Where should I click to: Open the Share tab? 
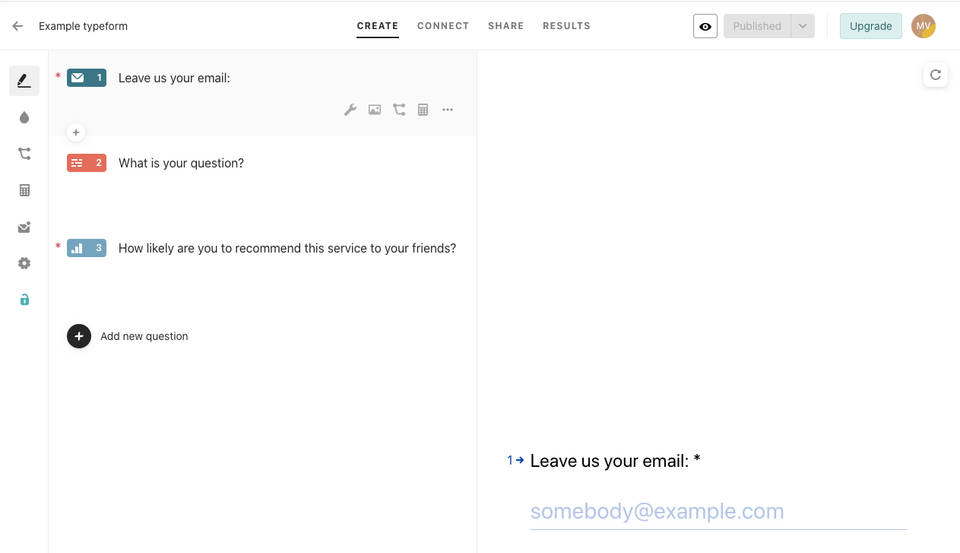tap(506, 26)
